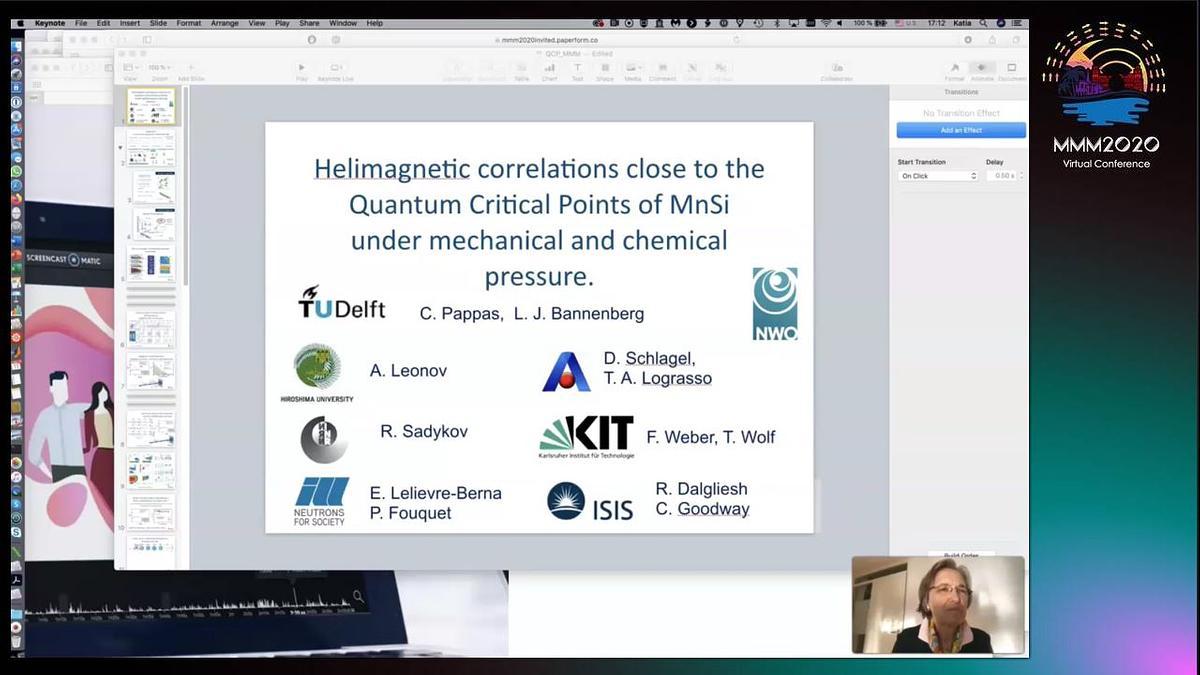Select slide 7 thumbnail in navigator

click(151, 371)
